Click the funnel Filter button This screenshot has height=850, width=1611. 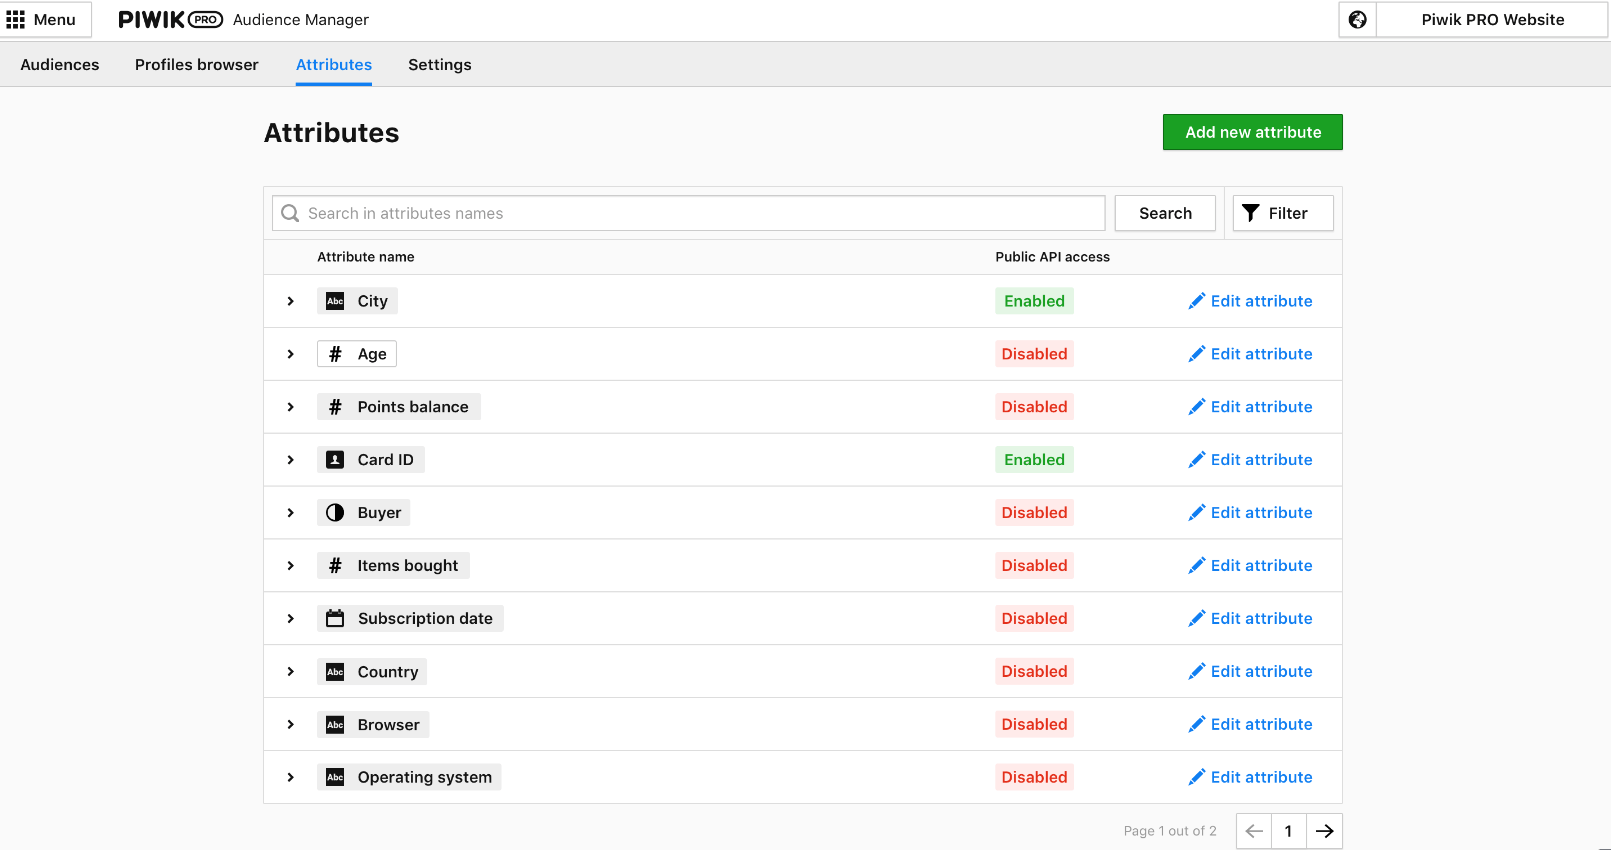pos(1282,213)
